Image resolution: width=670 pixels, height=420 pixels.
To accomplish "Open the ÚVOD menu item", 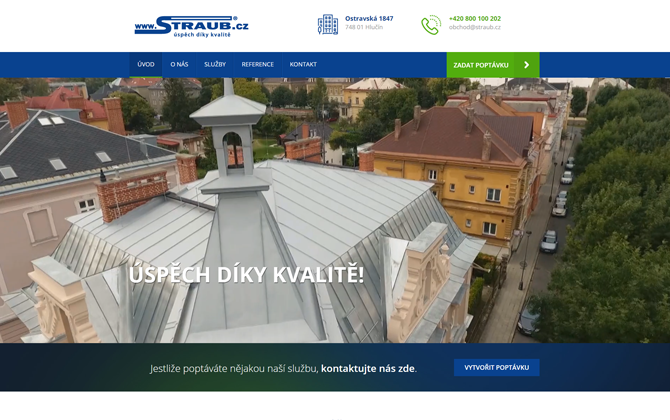I will pos(146,65).
